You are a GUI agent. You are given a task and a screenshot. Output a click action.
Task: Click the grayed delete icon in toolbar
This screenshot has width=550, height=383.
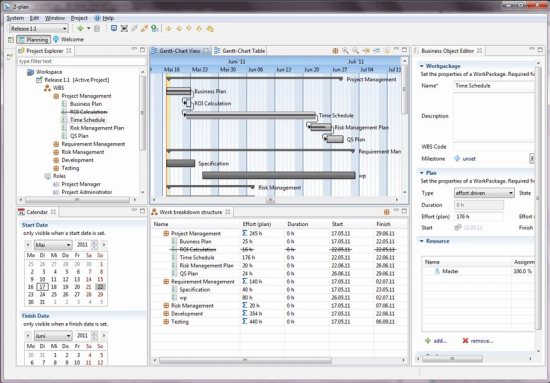pos(97,28)
